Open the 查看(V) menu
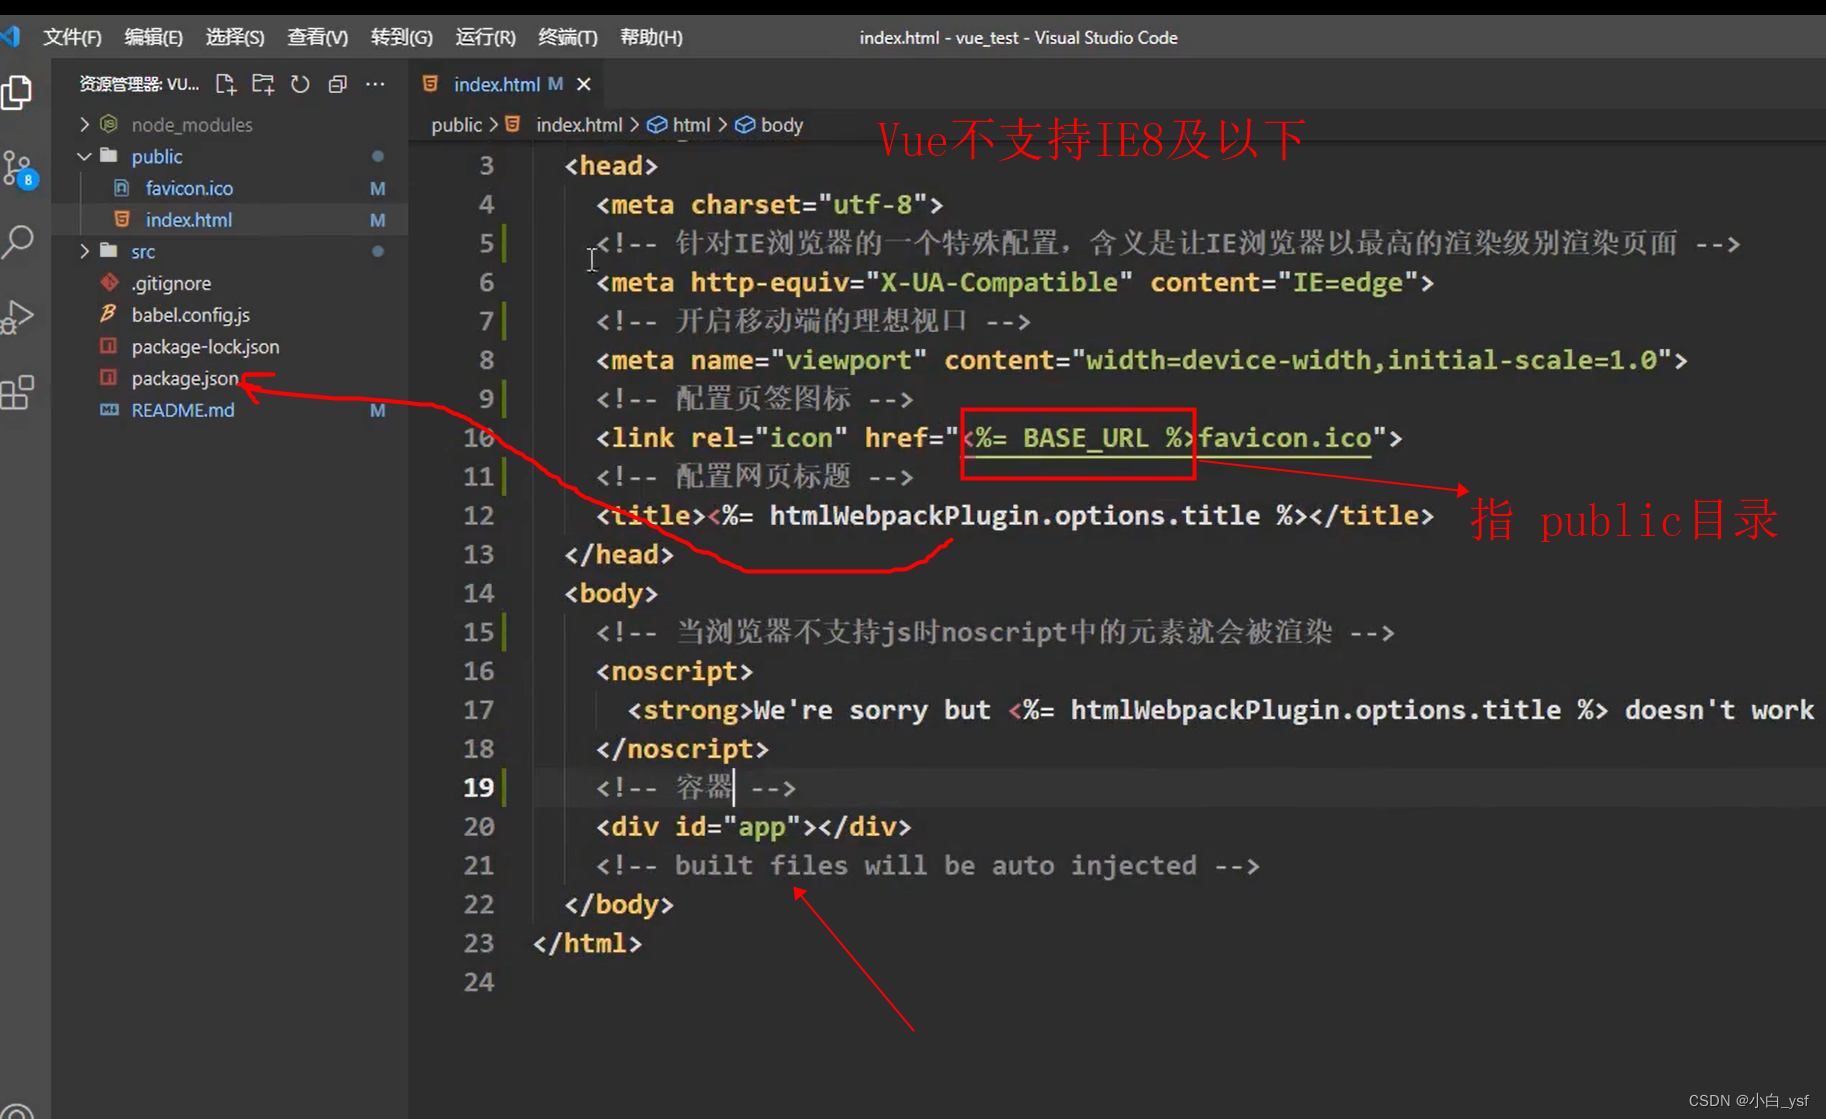This screenshot has width=1826, height=1119. click(318, 37)
